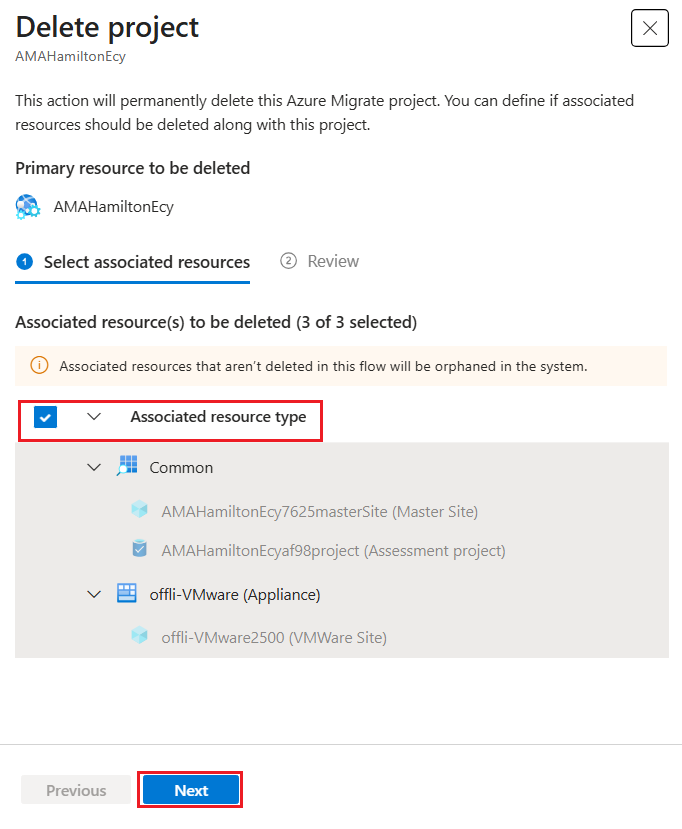
Task: Click the offli-VMware Appliance icon
Action: 127,593
